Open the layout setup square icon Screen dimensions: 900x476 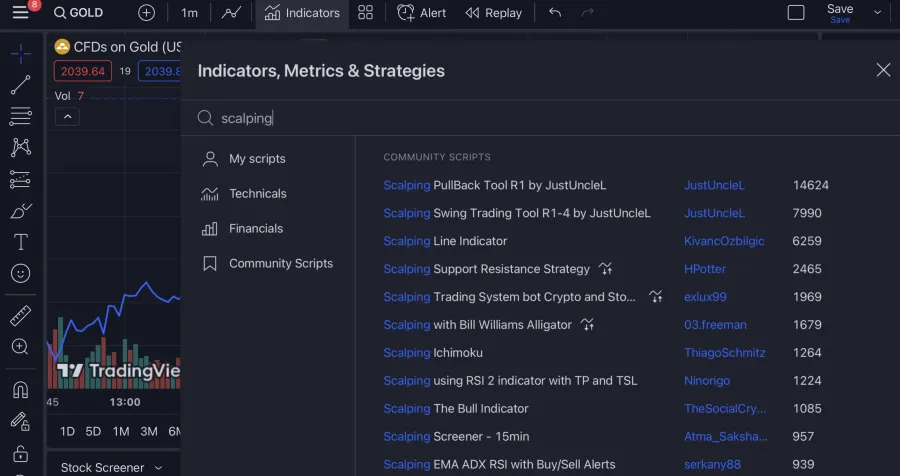tap(796, 13)
